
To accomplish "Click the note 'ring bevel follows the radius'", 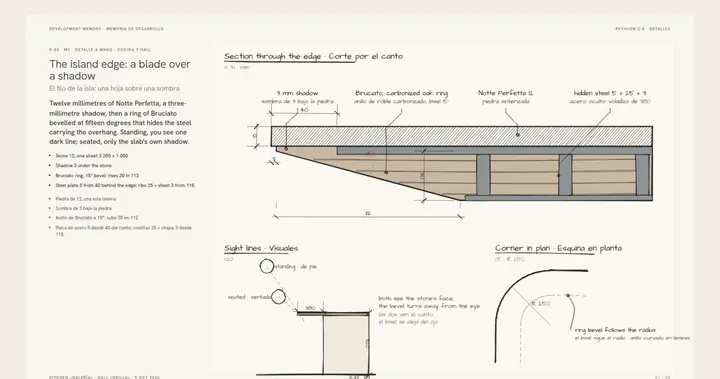I will [x=615, y=330].
